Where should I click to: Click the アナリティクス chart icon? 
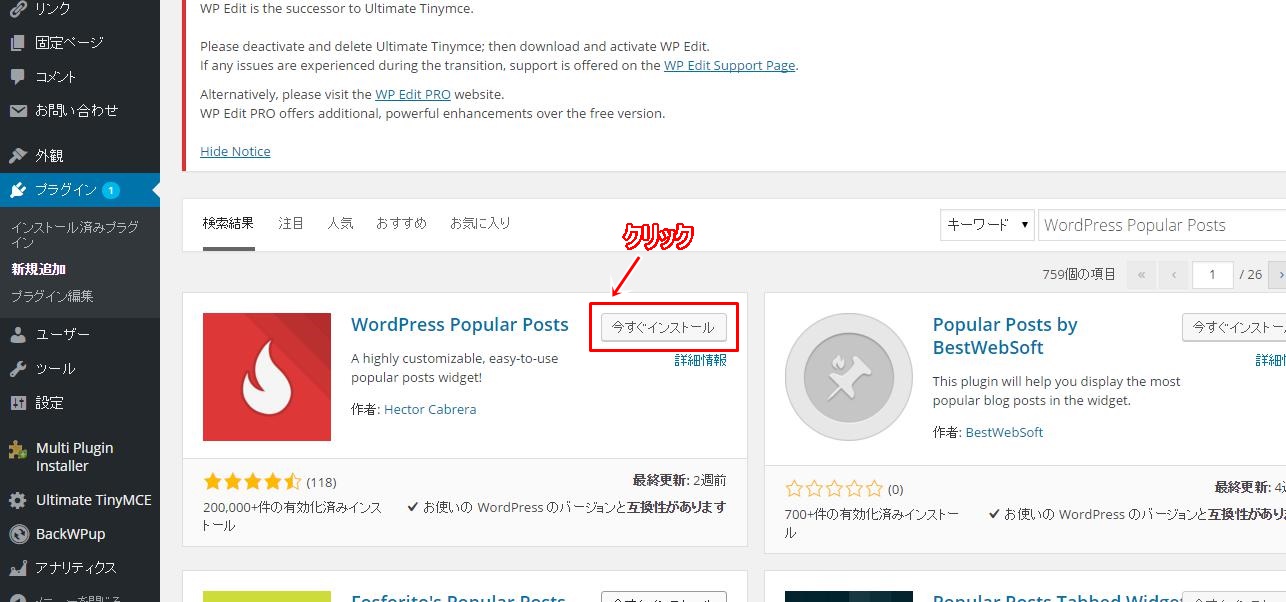pyautogui.click(x=18, y=568)
